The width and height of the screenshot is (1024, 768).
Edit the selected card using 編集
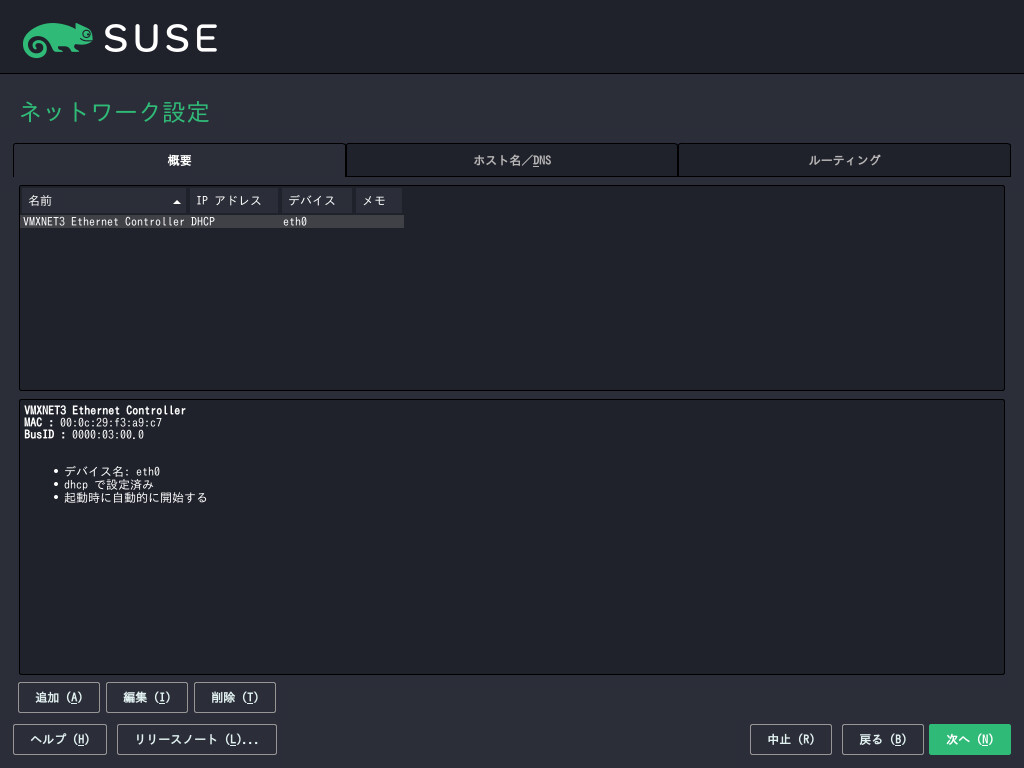pyautogui.click(x=146, y=697)
